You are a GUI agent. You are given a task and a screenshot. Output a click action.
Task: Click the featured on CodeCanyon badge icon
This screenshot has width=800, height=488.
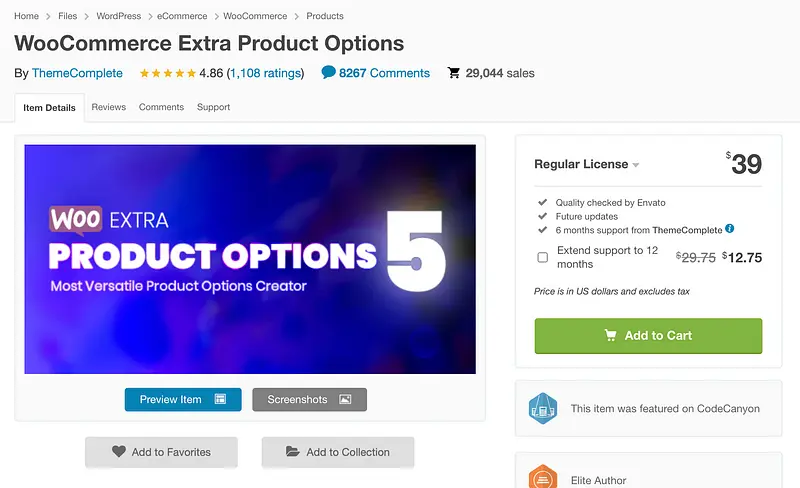[x=542, y=408]
